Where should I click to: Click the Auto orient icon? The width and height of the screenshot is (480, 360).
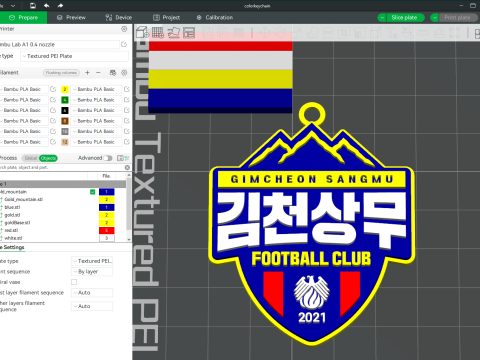tap(174, 32)
